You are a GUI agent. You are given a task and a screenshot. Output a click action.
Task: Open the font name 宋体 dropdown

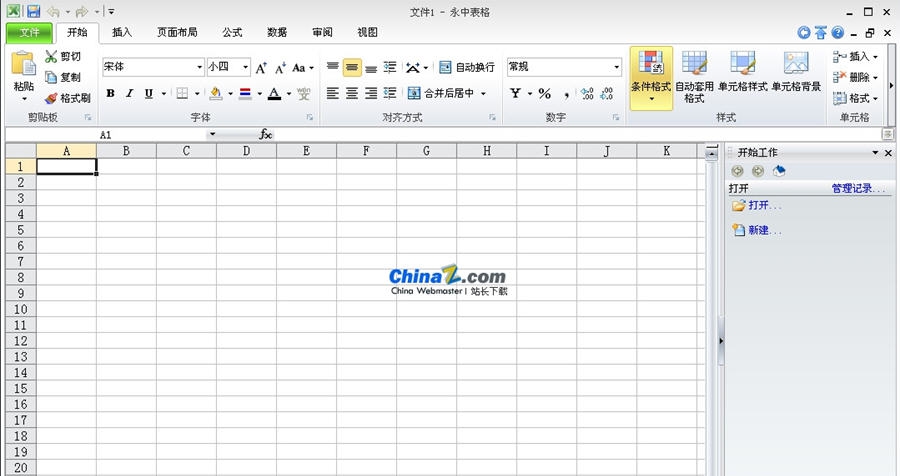click(199, 67)
